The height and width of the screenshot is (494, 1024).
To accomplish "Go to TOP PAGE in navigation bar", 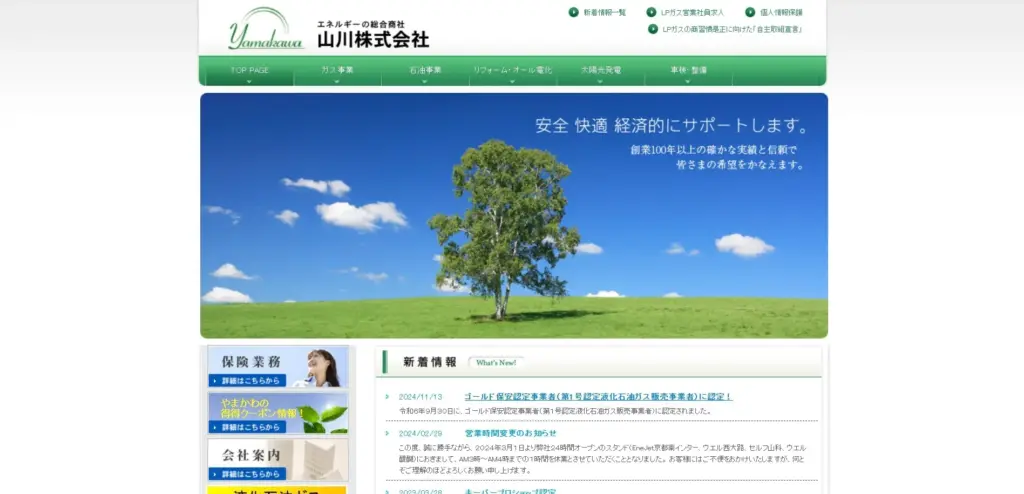I will tap(250, 70).
